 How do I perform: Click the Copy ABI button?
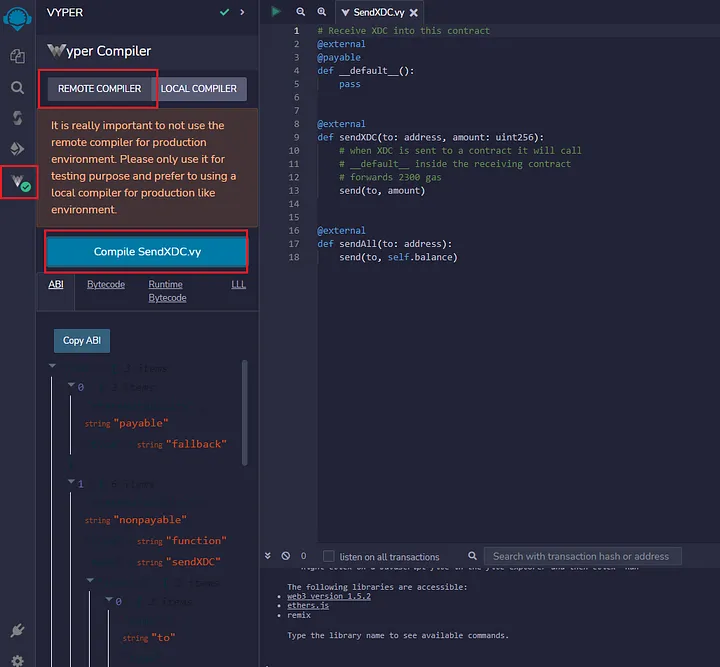pyautogui.click(x=82, y=341)
